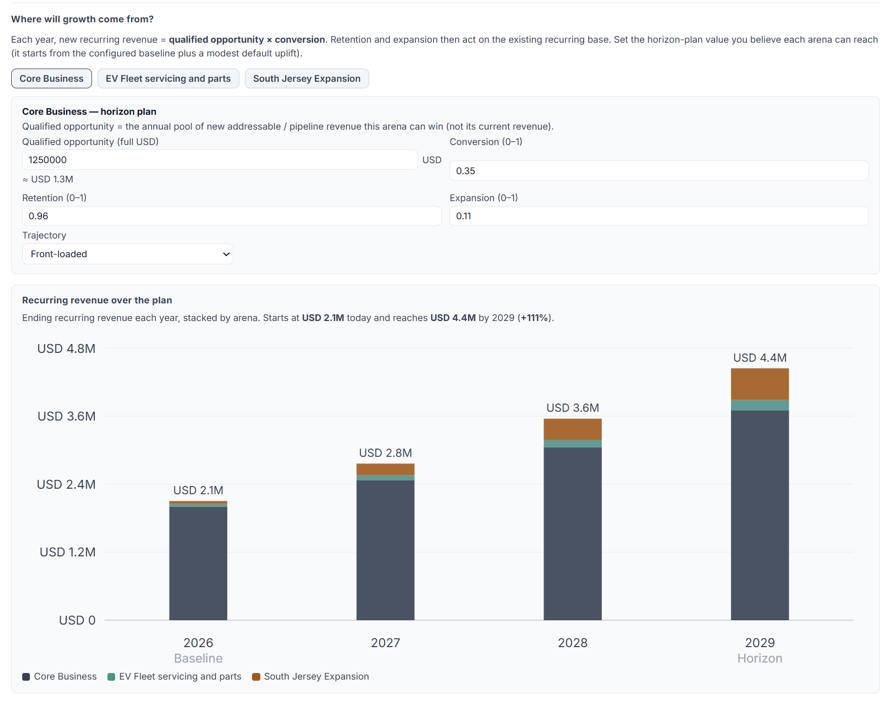This screenshot has height=702, width=885.
Task: Open the South Jersey Expansion tab
Action: (306, 78)
